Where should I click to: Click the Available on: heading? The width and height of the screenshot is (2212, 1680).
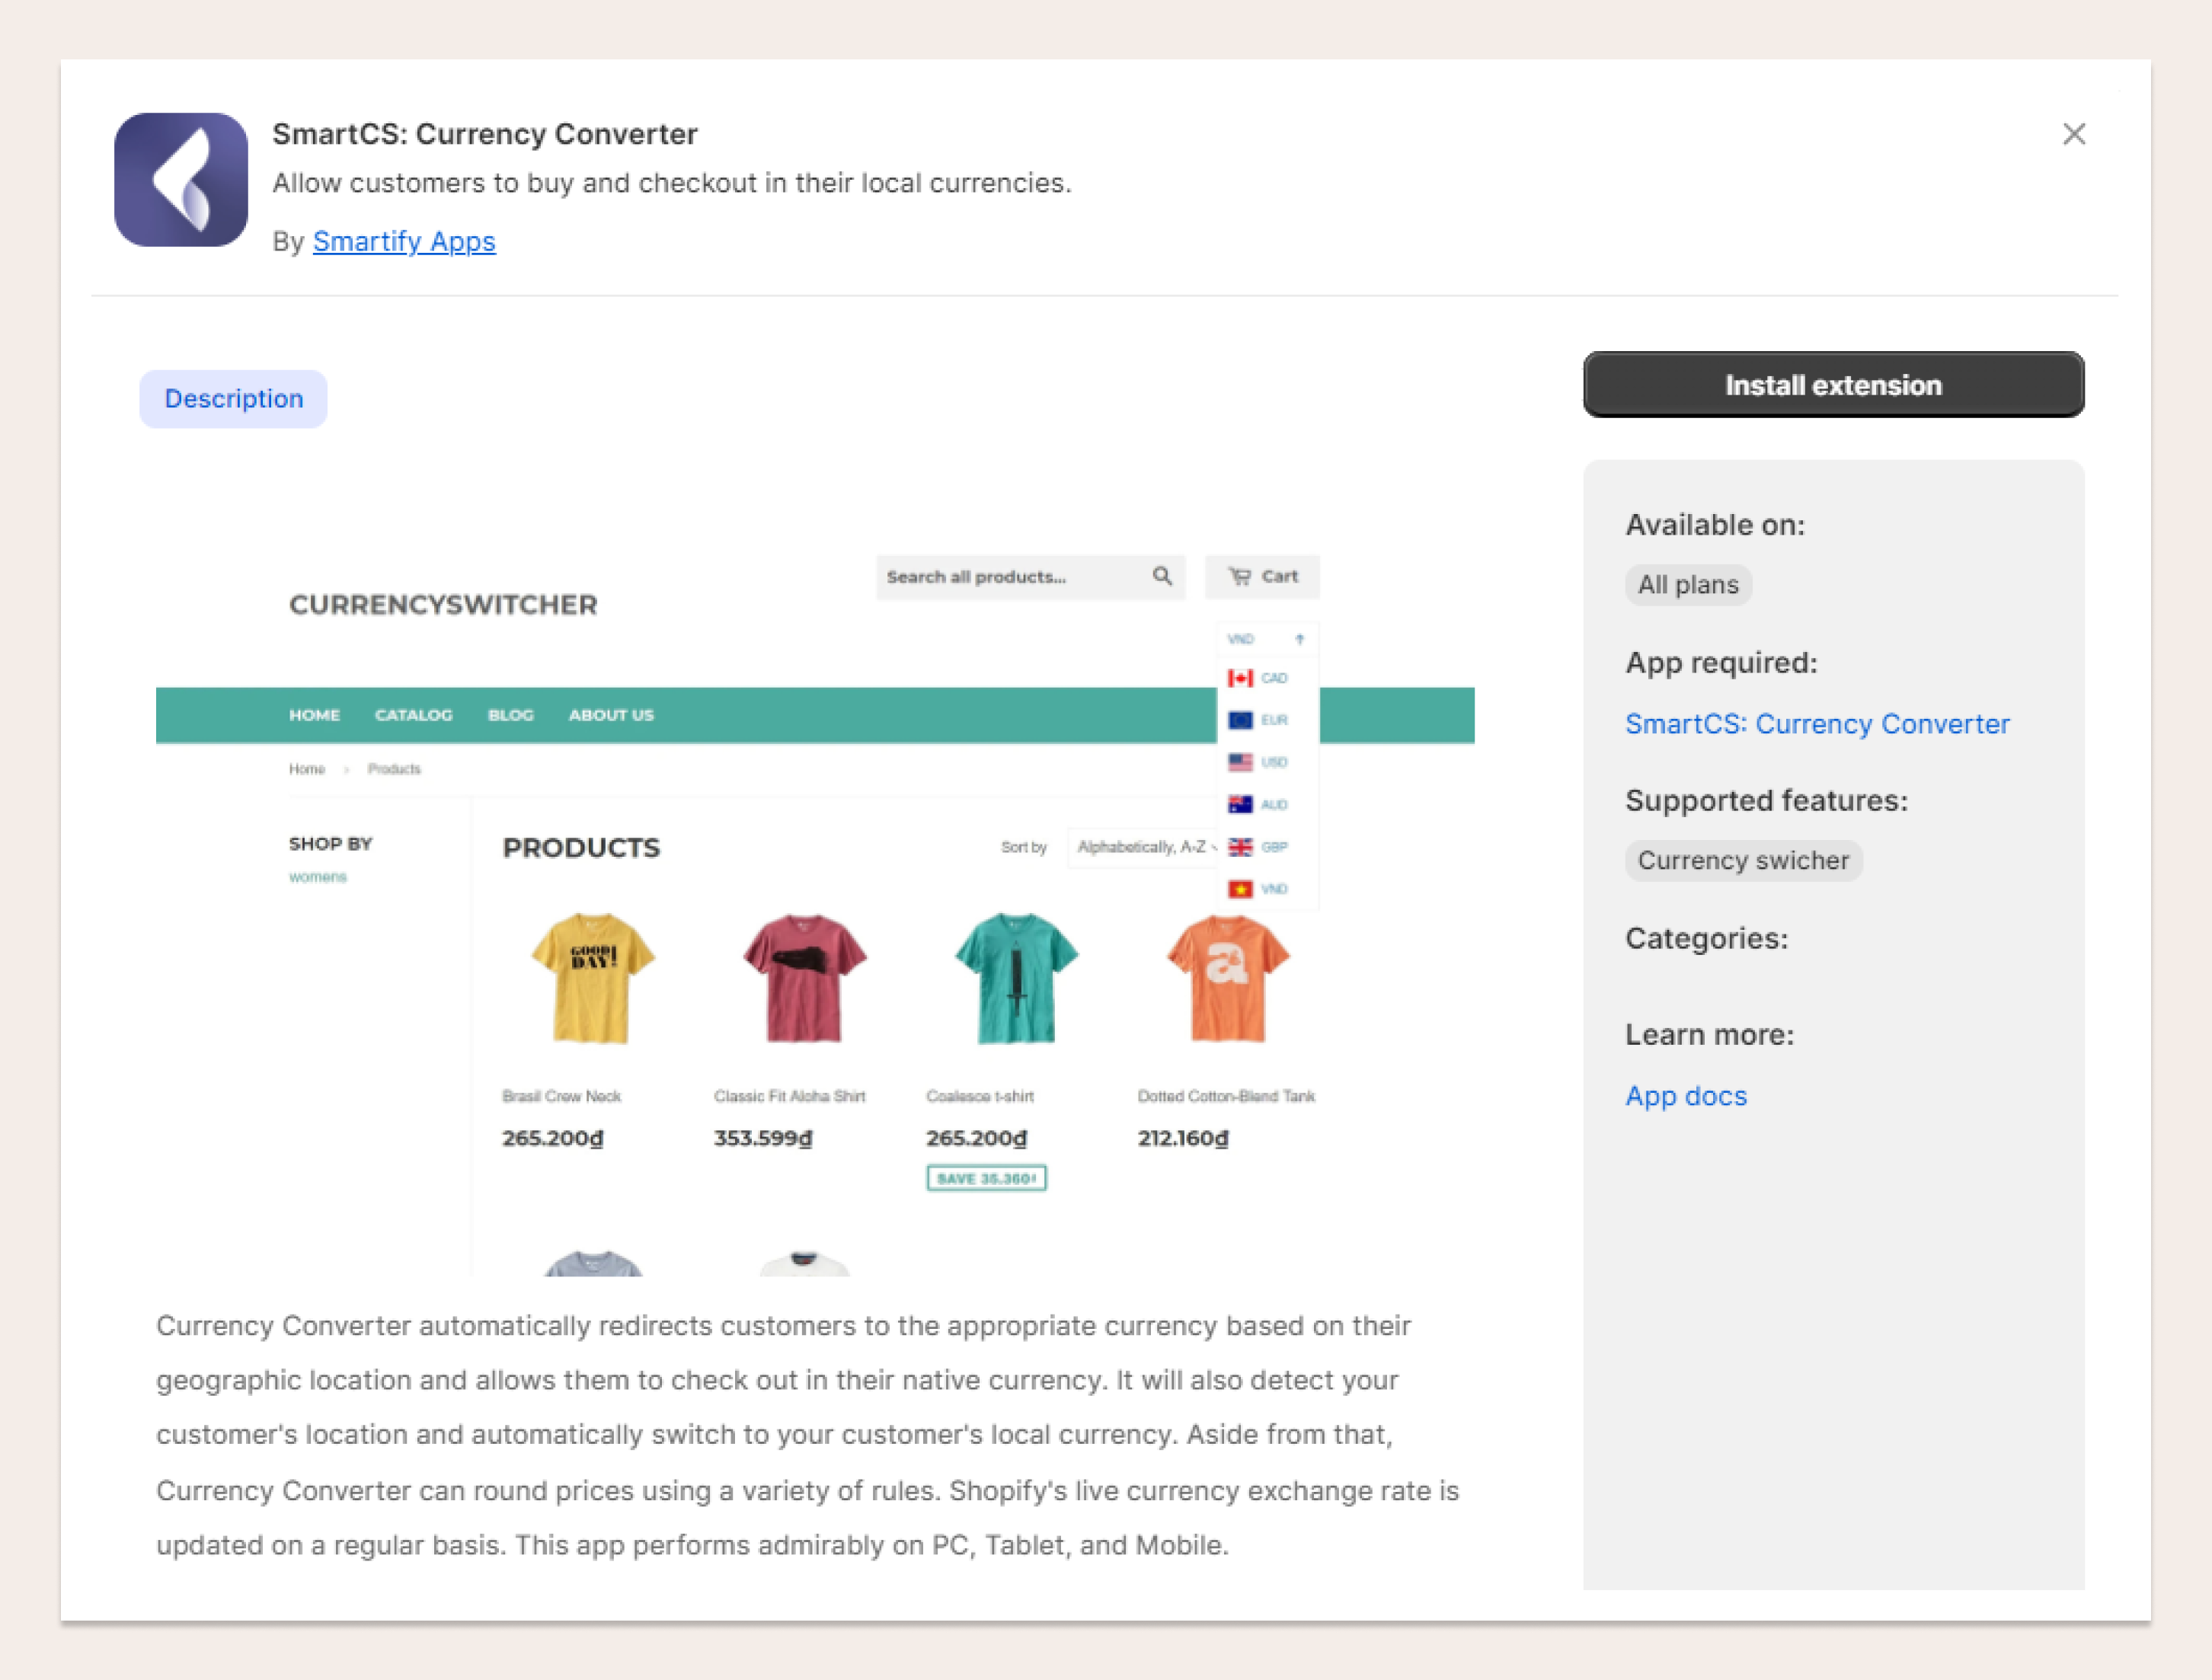1715,525
